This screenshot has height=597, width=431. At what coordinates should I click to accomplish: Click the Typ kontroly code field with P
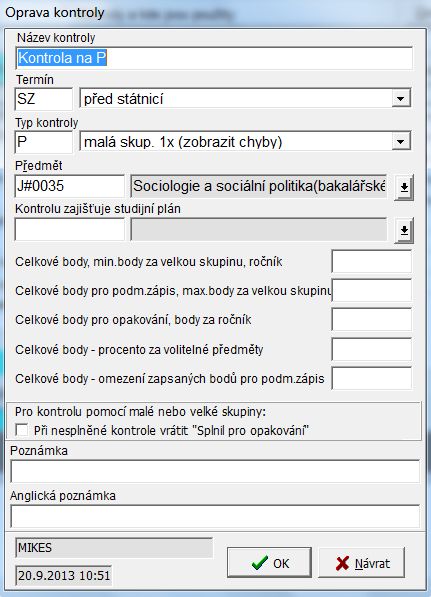pyautogui.click(x=43, y=142)
